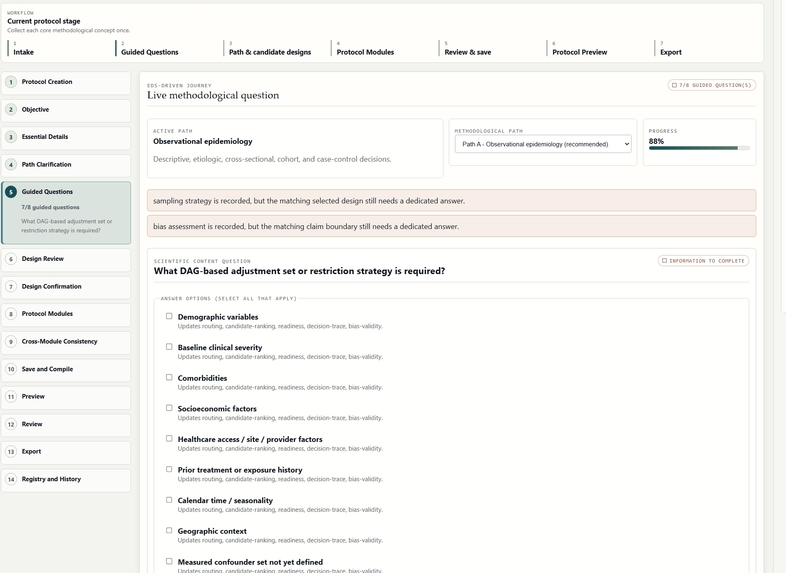The image size is (786, 573).
Task: Select Healthcare access / site / provider factors checkbox
Action: click(x=169, y=439)
